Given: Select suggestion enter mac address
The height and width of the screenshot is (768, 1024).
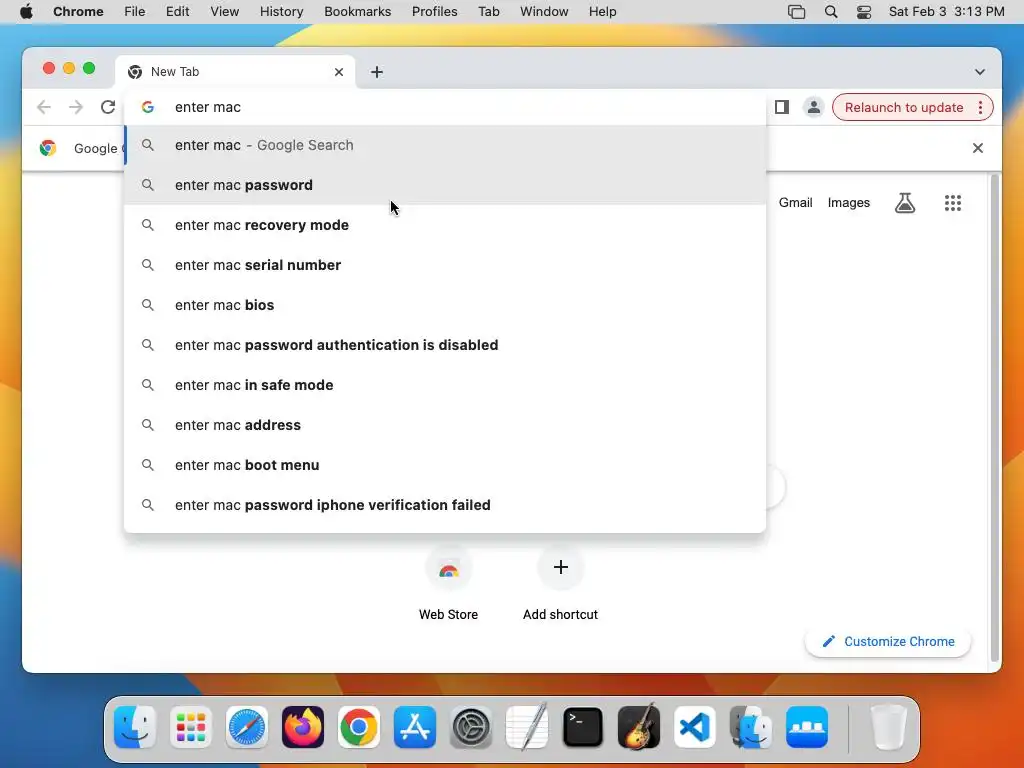Looking at the screenshot, I should pyautogui.click(x=445, y=424).
